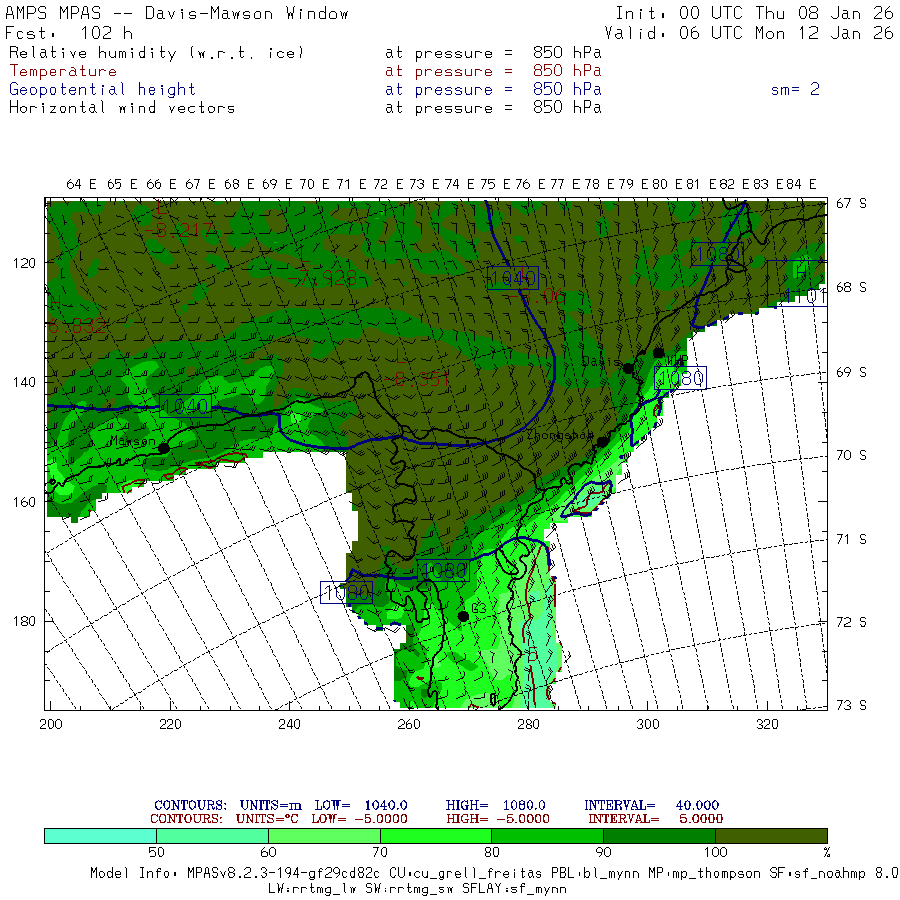Screen dimensions: 900x900
Task: Click the 1080 contour label right of Davis
Action: (680, 378)
